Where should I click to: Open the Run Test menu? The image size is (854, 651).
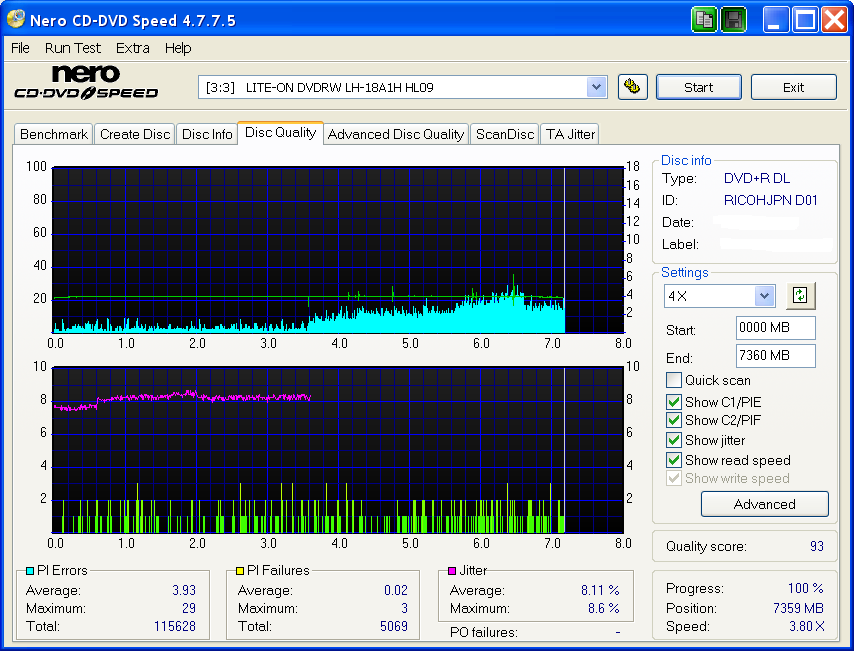[72, 47]
